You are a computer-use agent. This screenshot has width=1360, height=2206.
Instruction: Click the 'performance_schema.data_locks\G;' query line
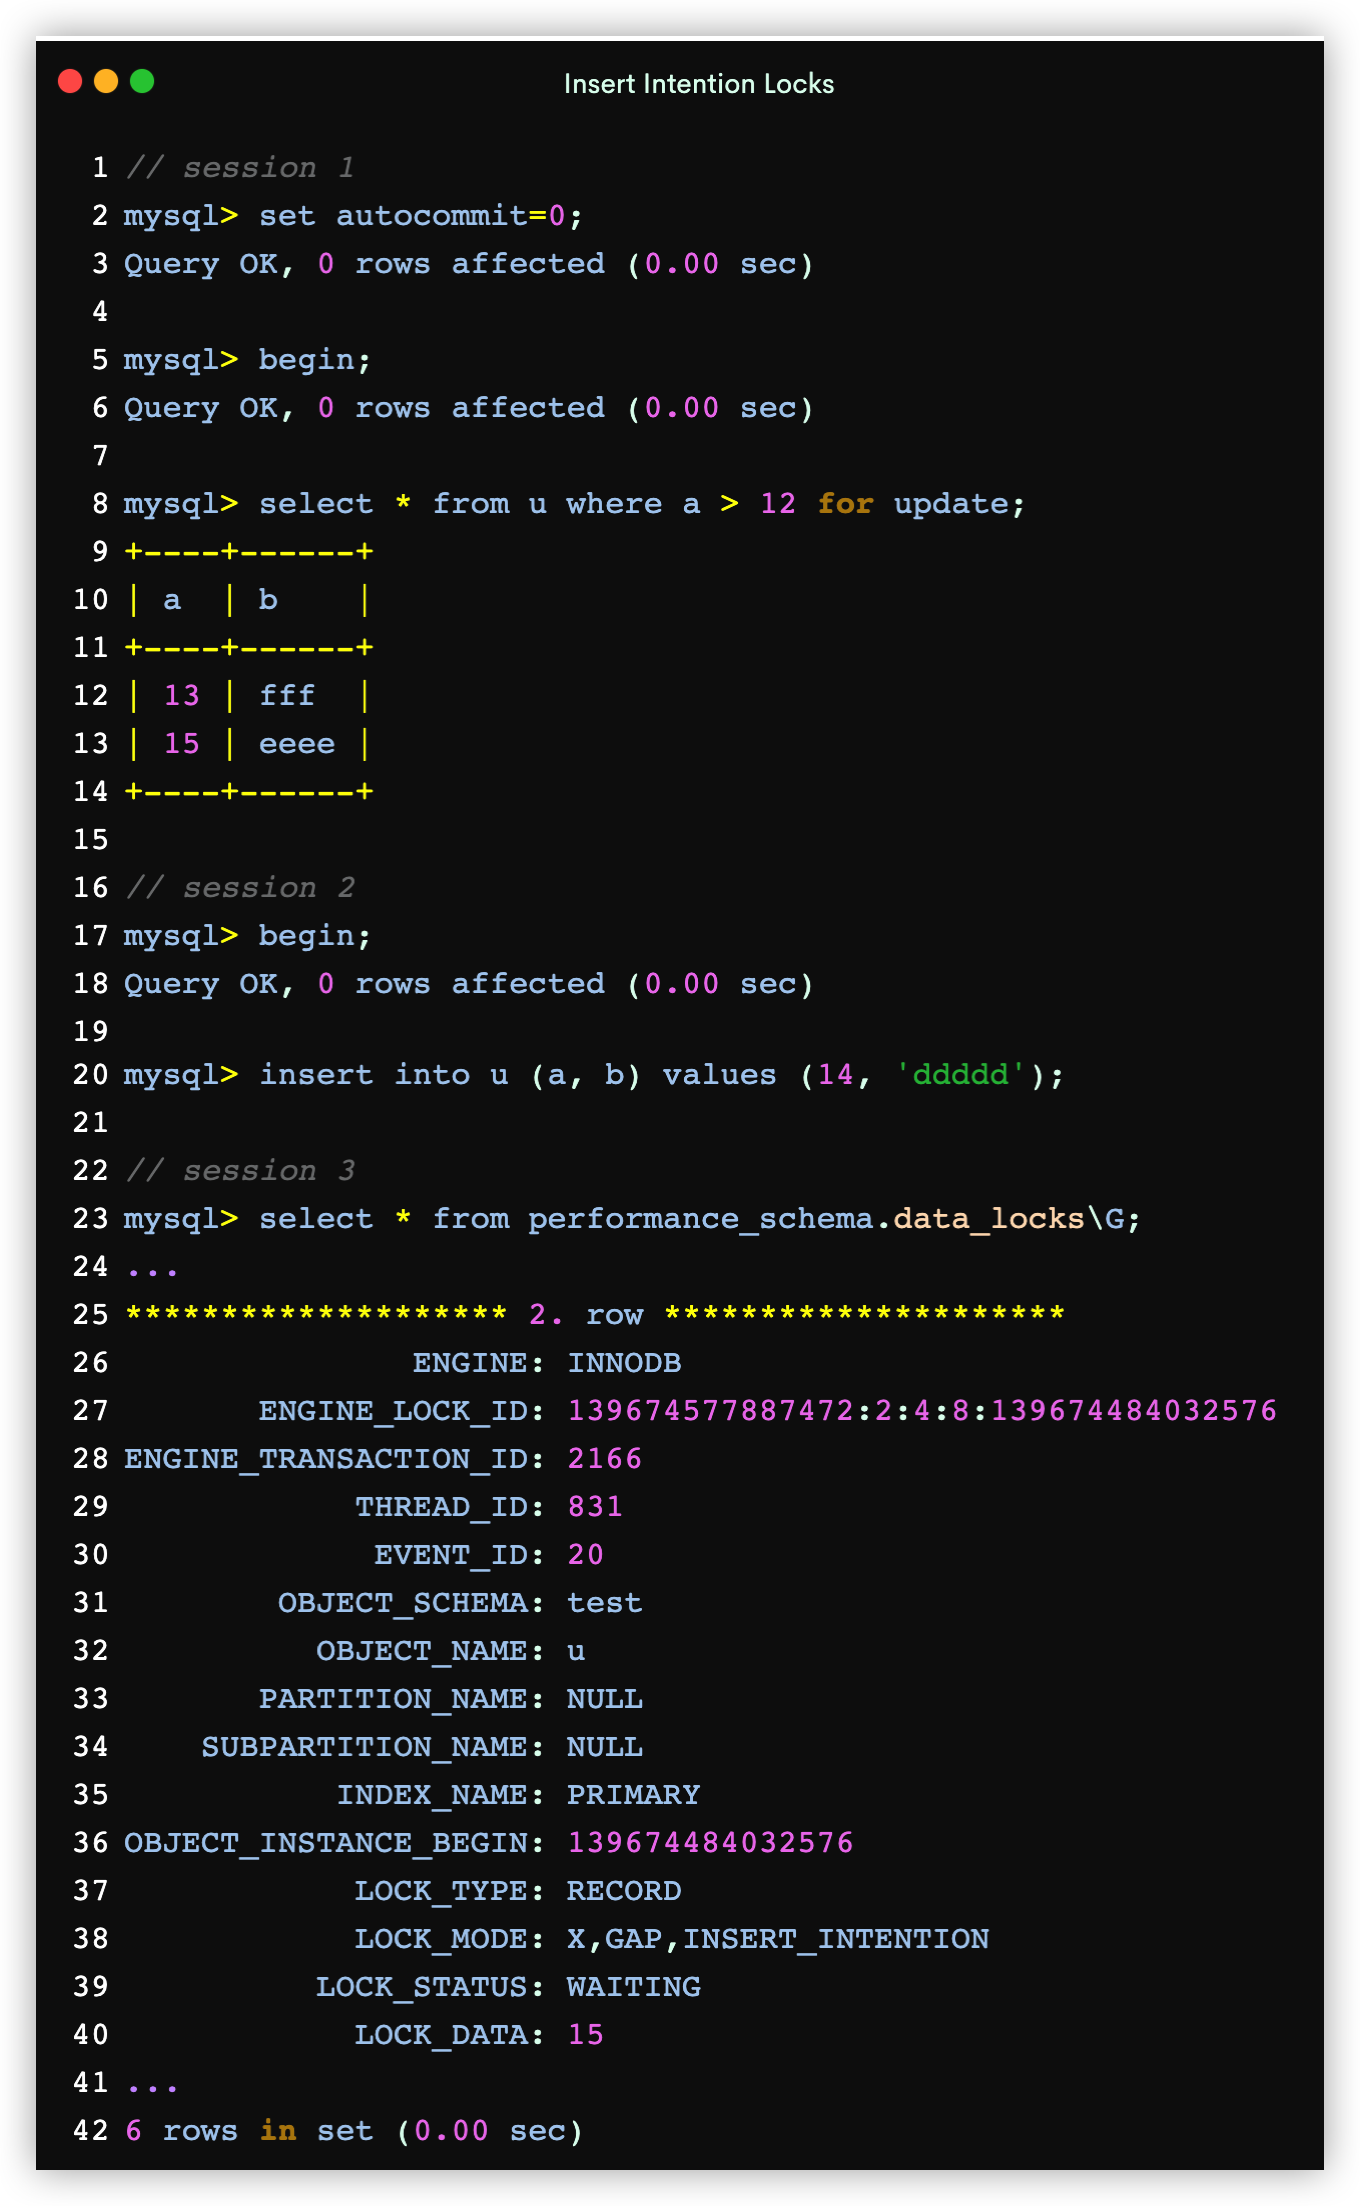pos(632,1218)
